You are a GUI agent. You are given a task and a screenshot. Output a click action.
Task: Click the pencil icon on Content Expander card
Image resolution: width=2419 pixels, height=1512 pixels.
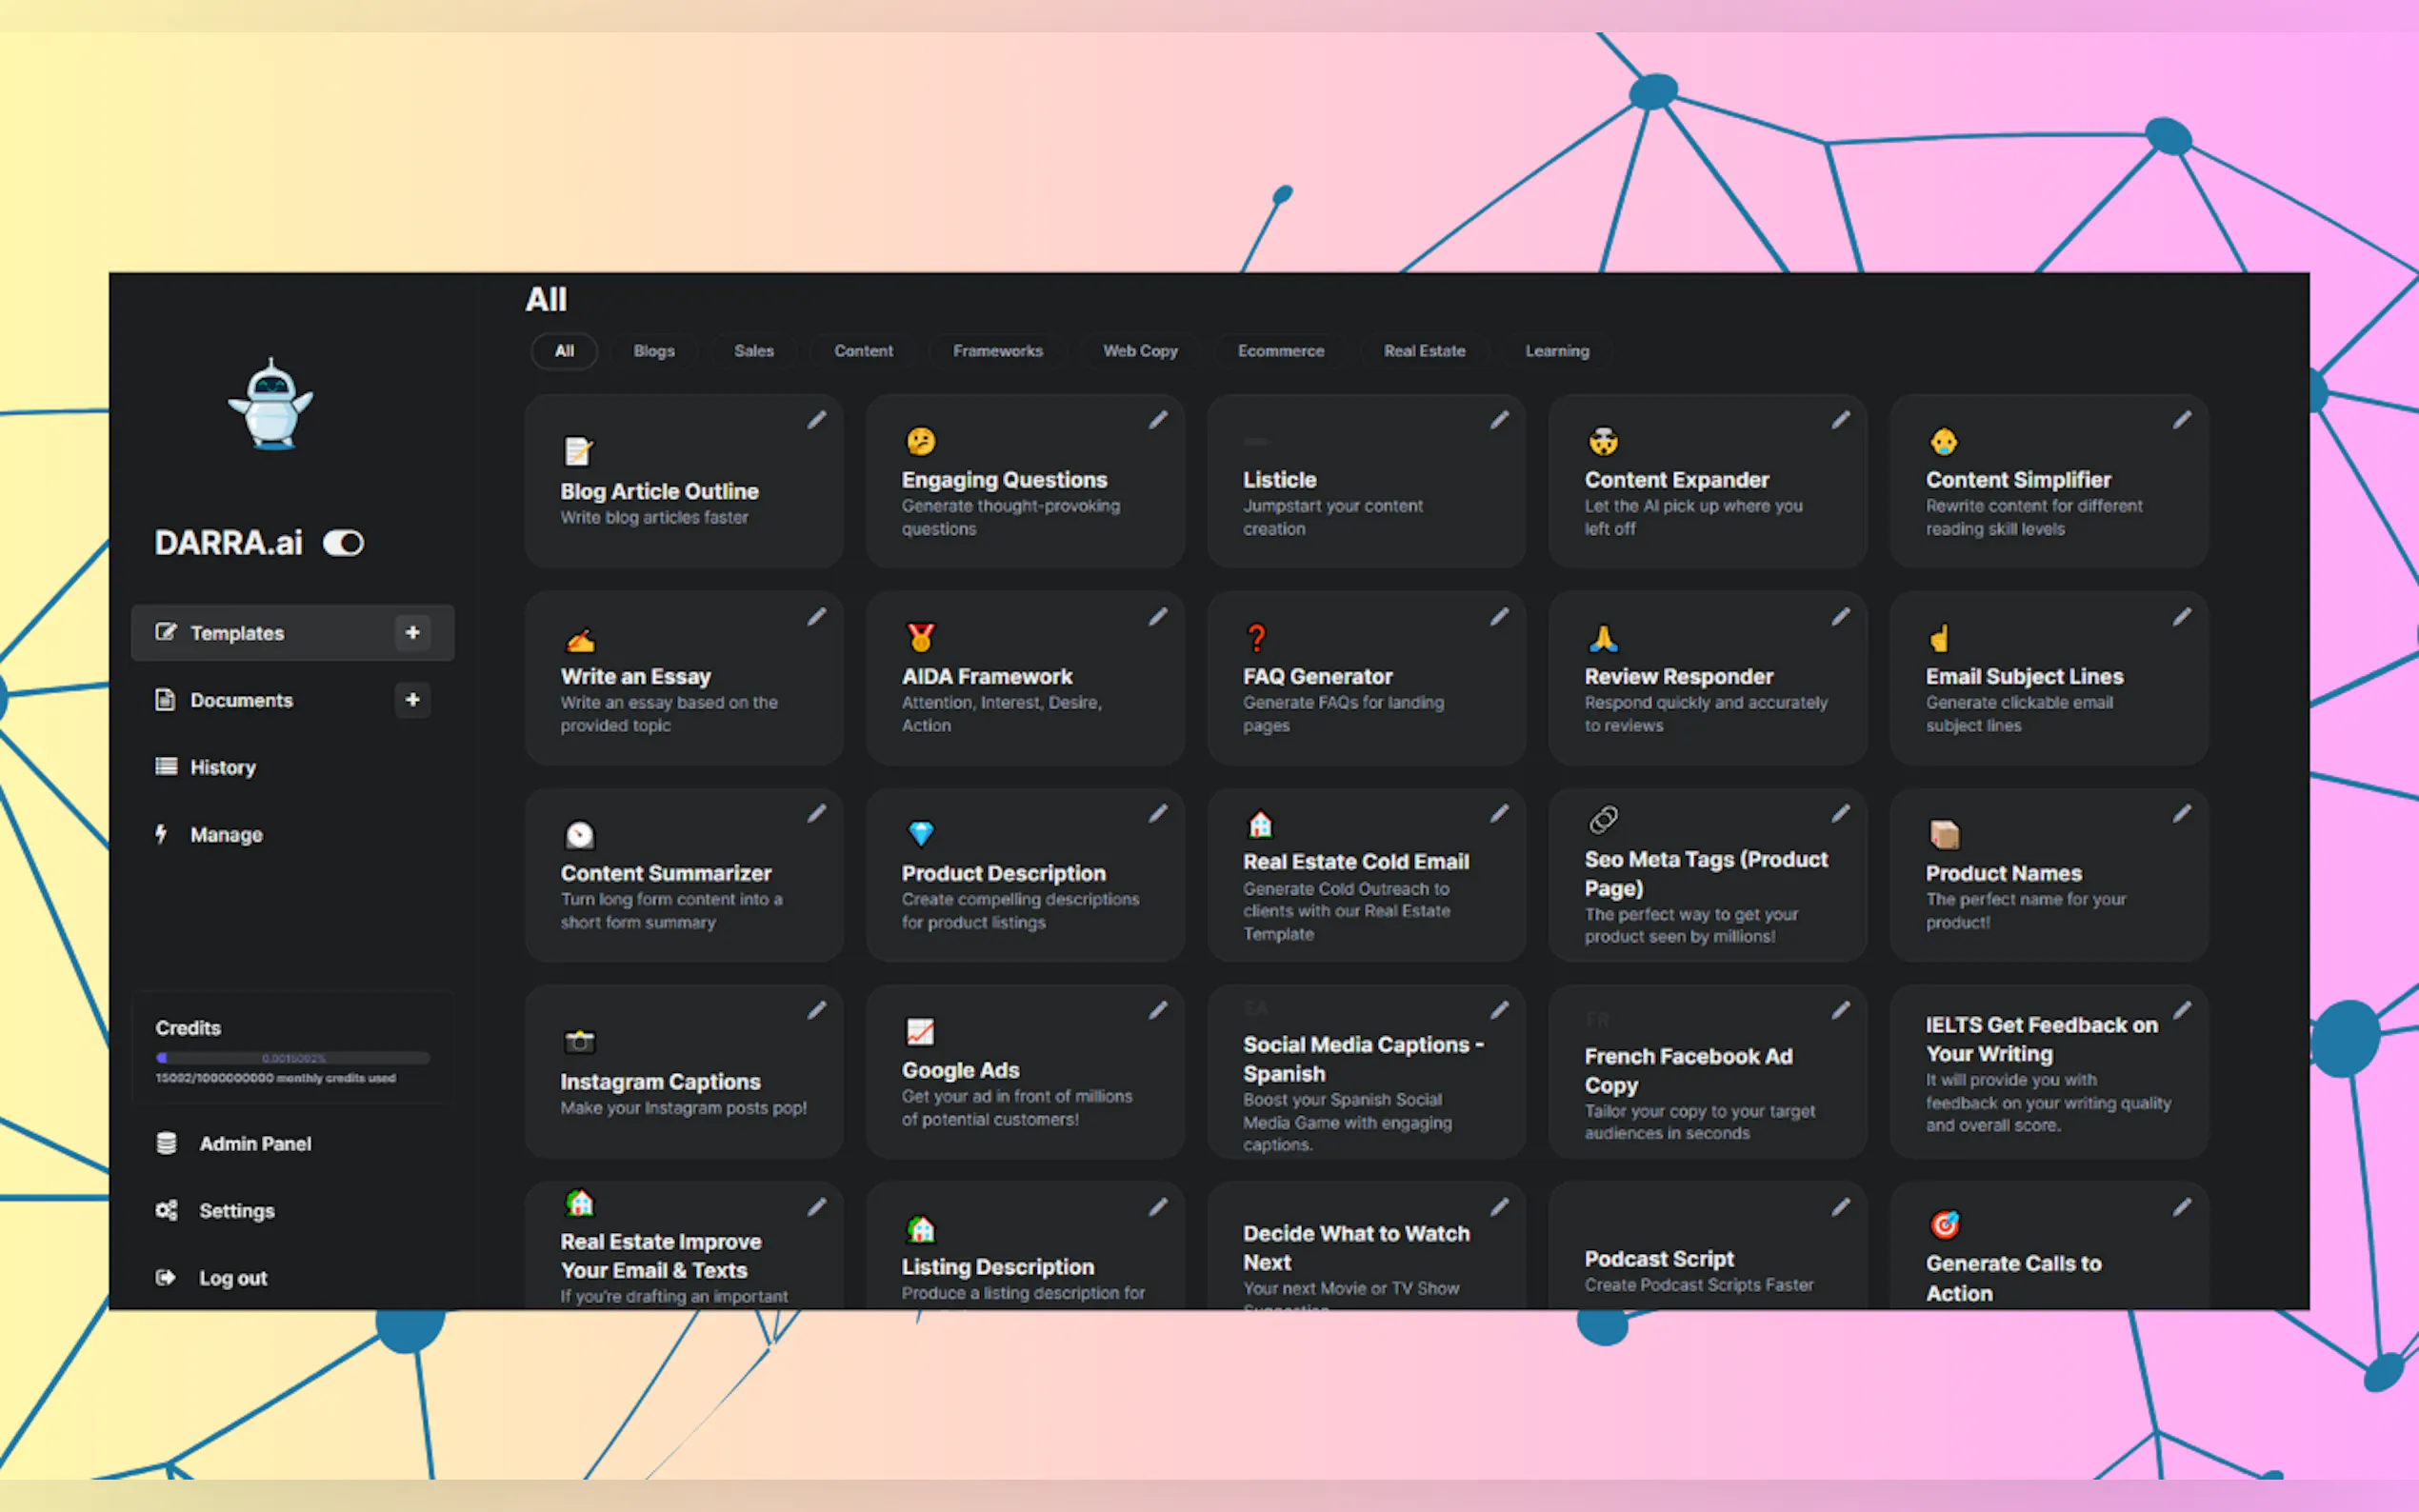[1840, 421]
